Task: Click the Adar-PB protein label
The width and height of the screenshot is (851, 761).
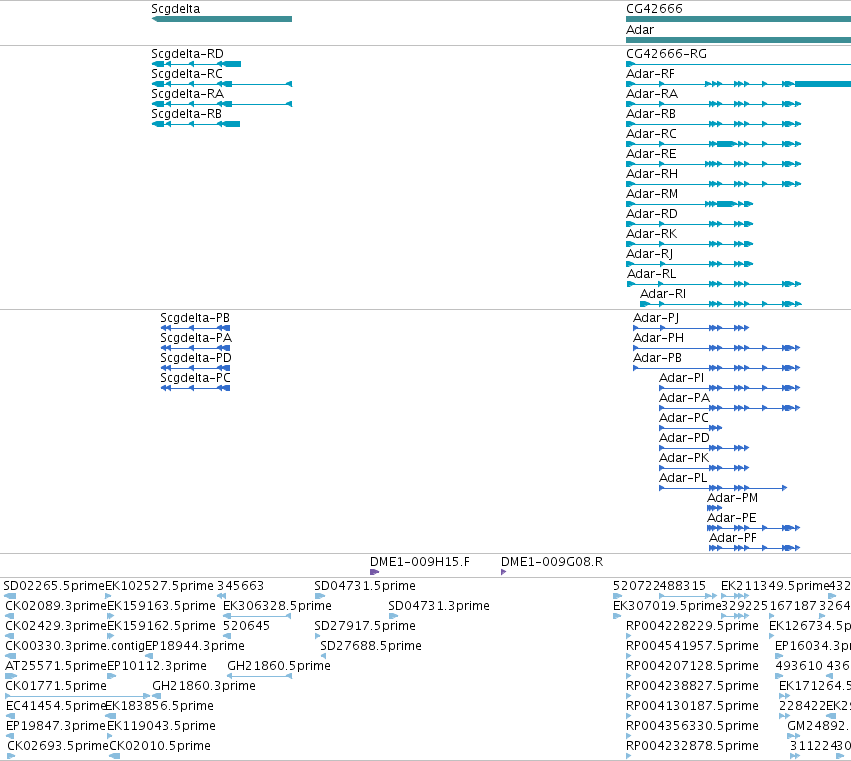Action: pos(657,358)
